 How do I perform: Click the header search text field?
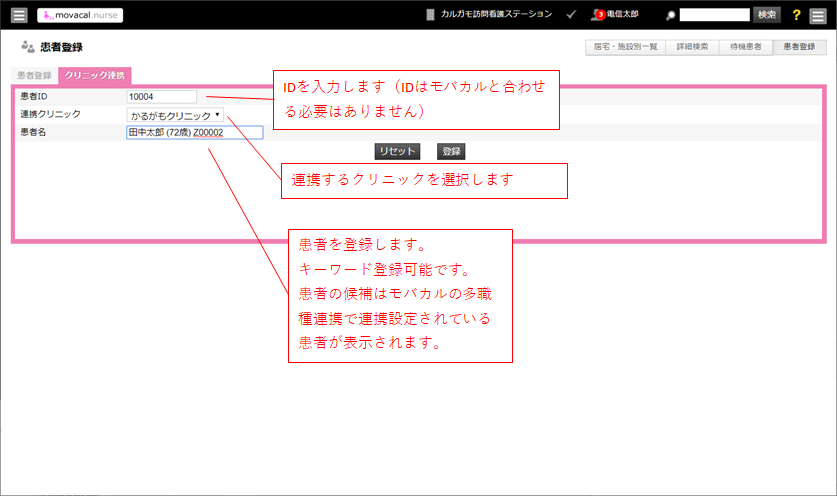click(714, 15)
